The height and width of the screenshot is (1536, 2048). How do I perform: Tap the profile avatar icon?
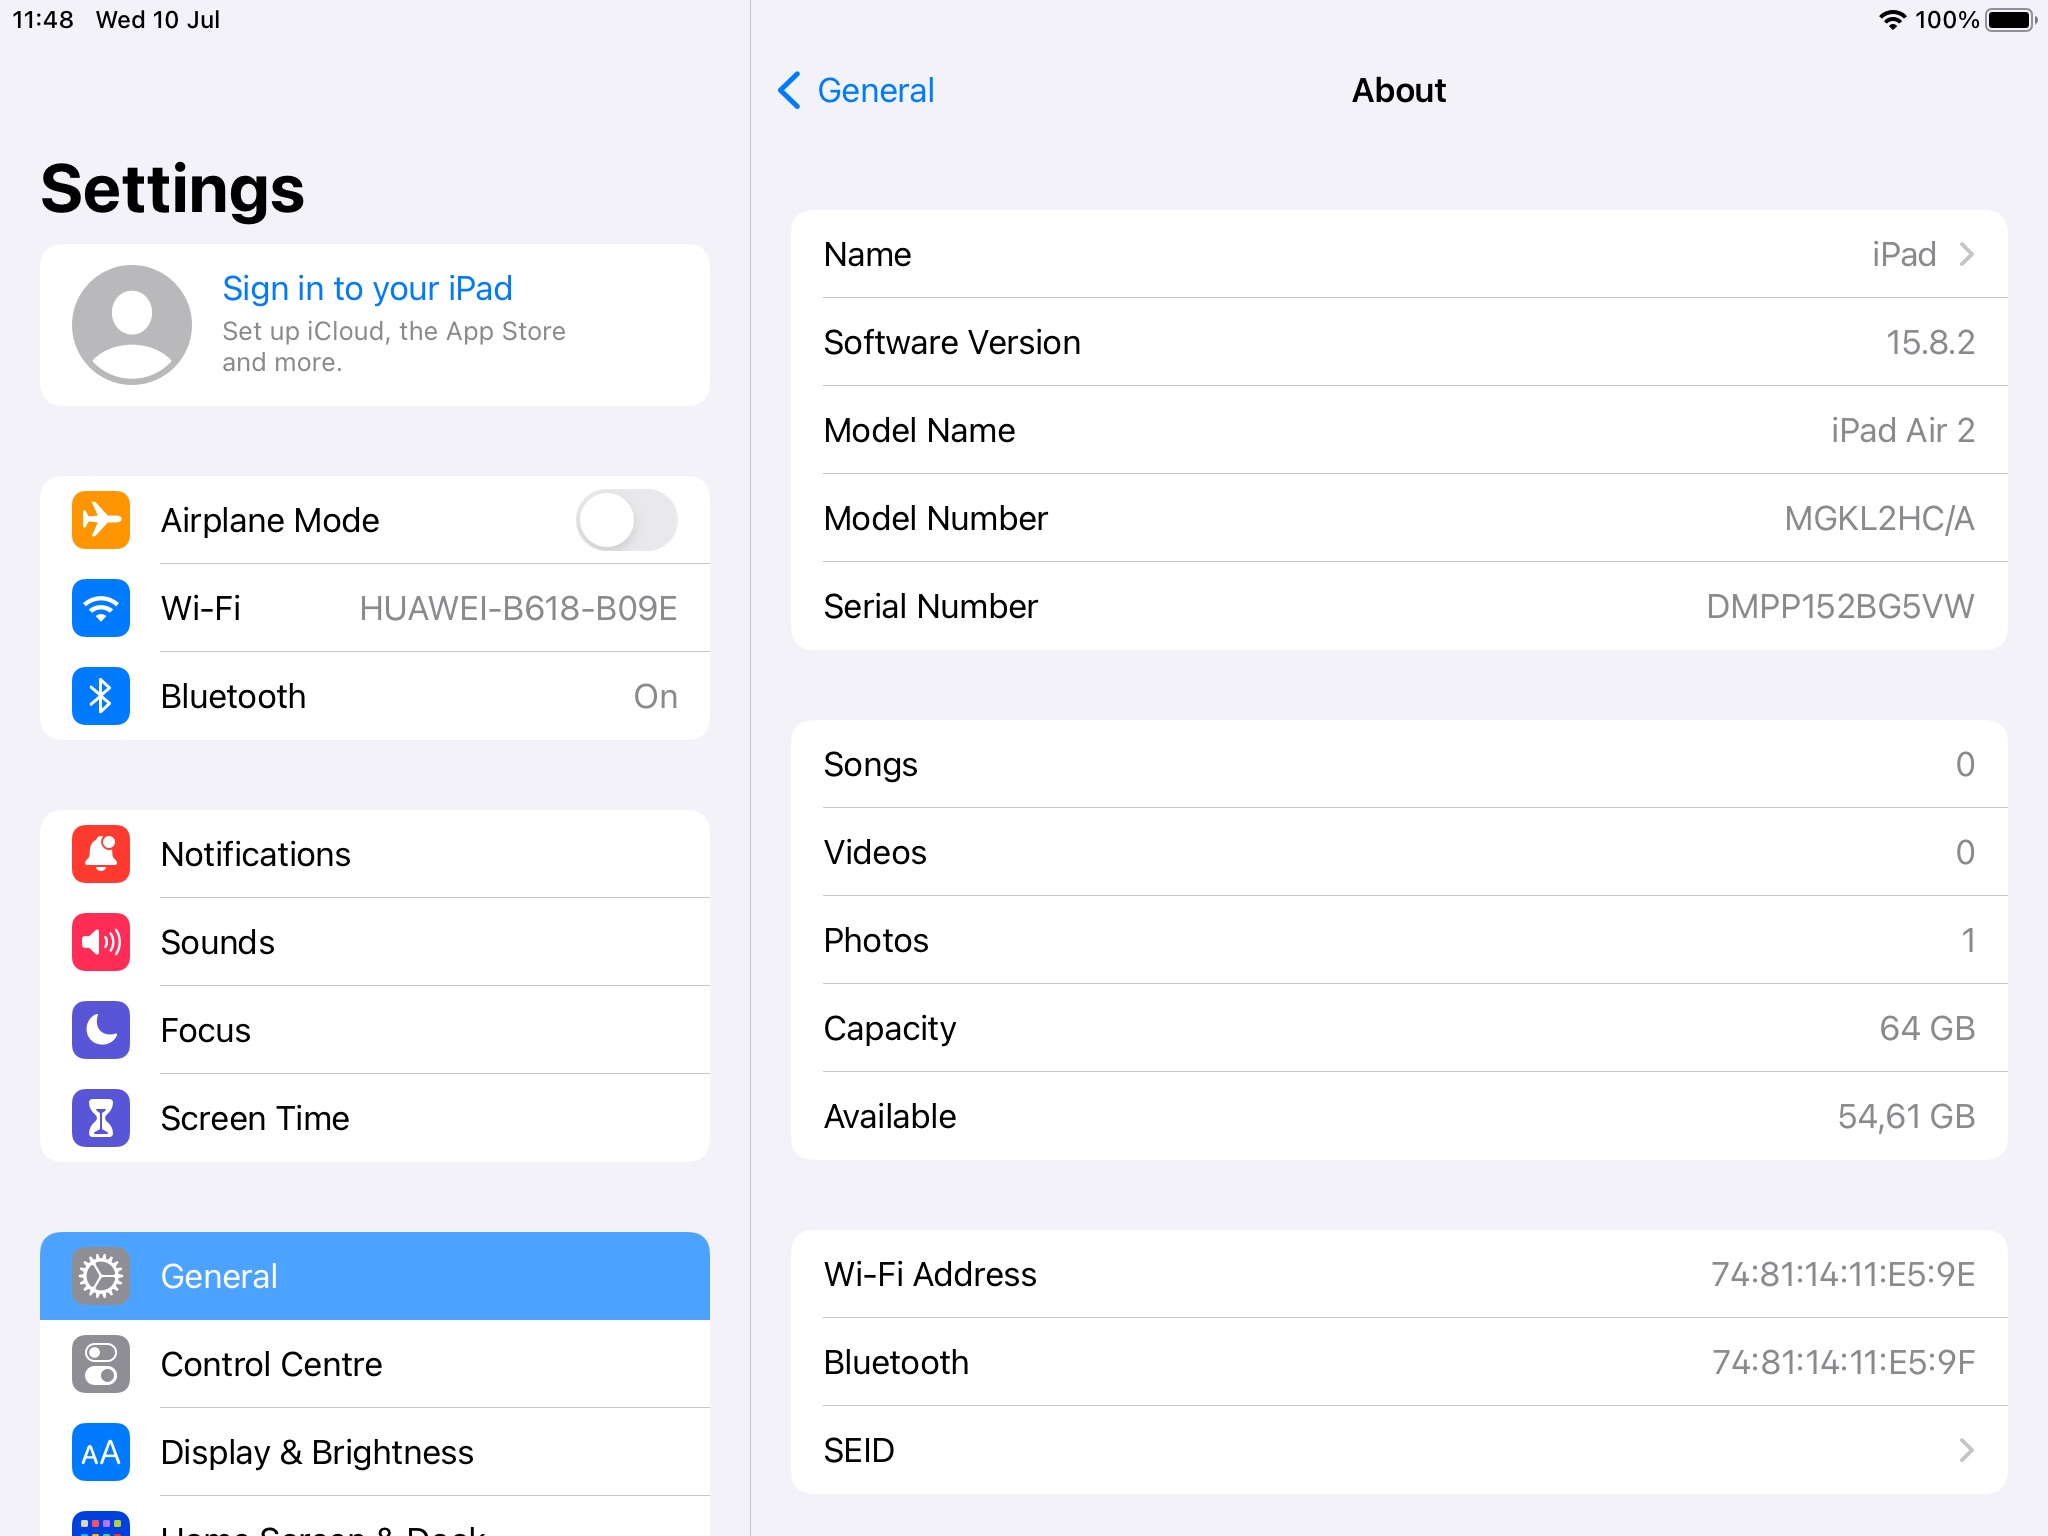[x=132, y=325]
